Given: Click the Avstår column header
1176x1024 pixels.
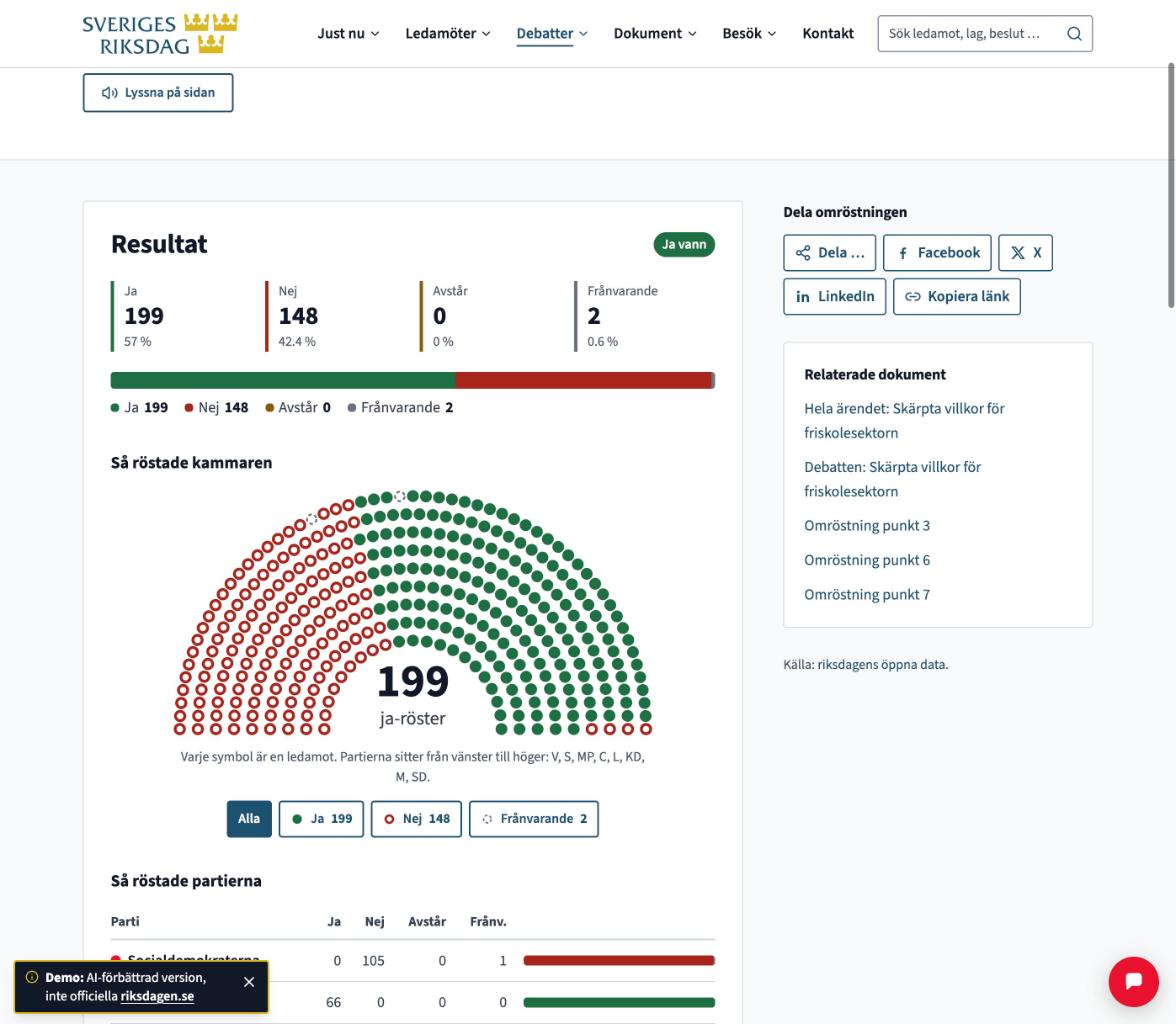Looking at the screenshot, I should [x=427, y=922].
